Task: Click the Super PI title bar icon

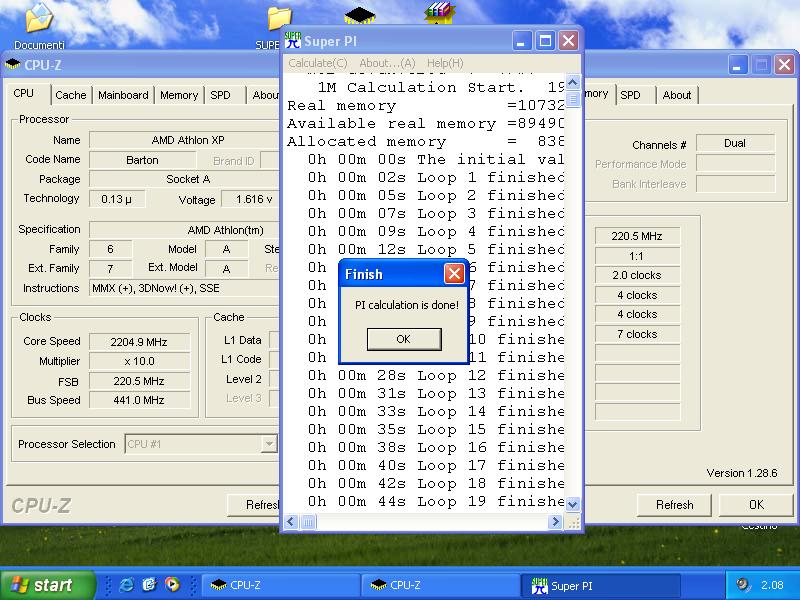Action: (293, 40)
